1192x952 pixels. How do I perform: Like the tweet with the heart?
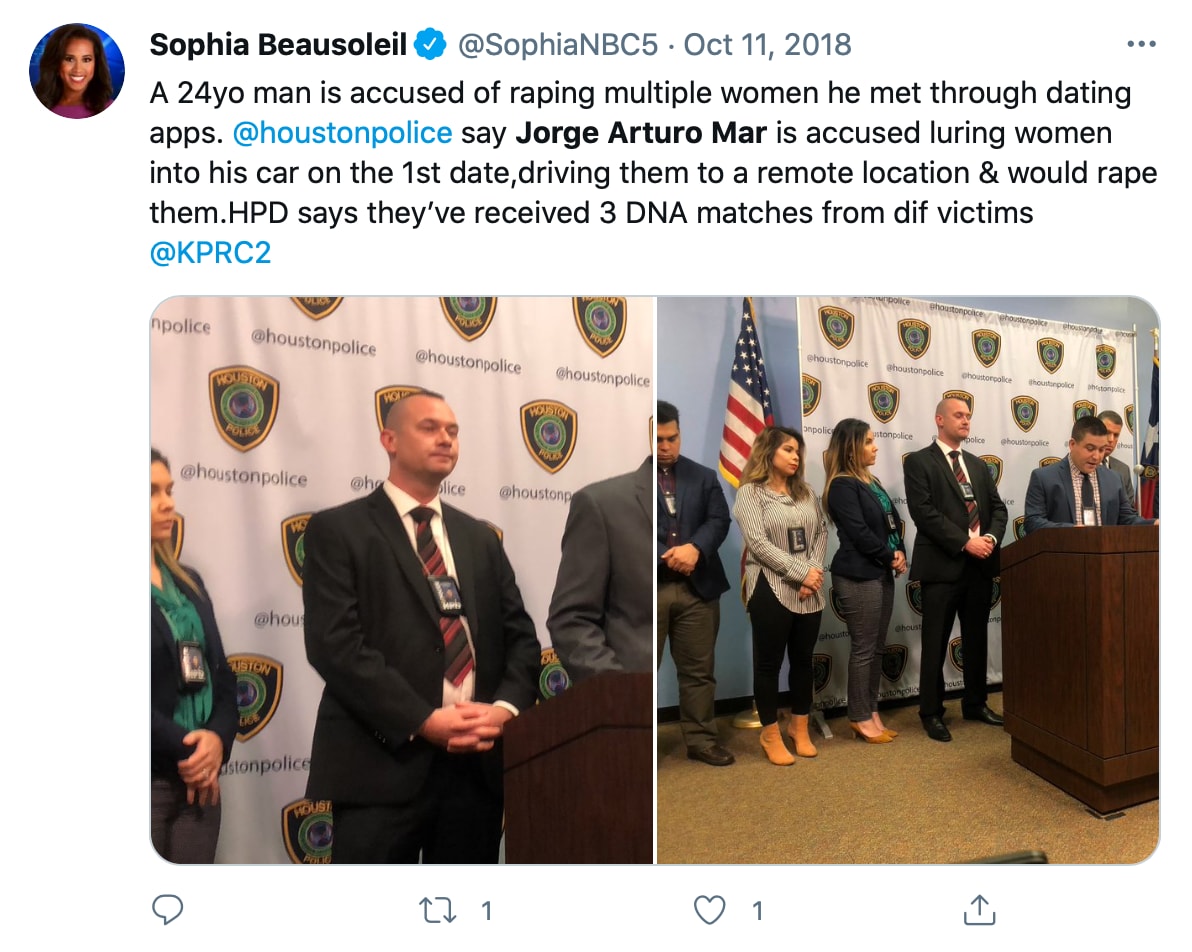(709, 909)
